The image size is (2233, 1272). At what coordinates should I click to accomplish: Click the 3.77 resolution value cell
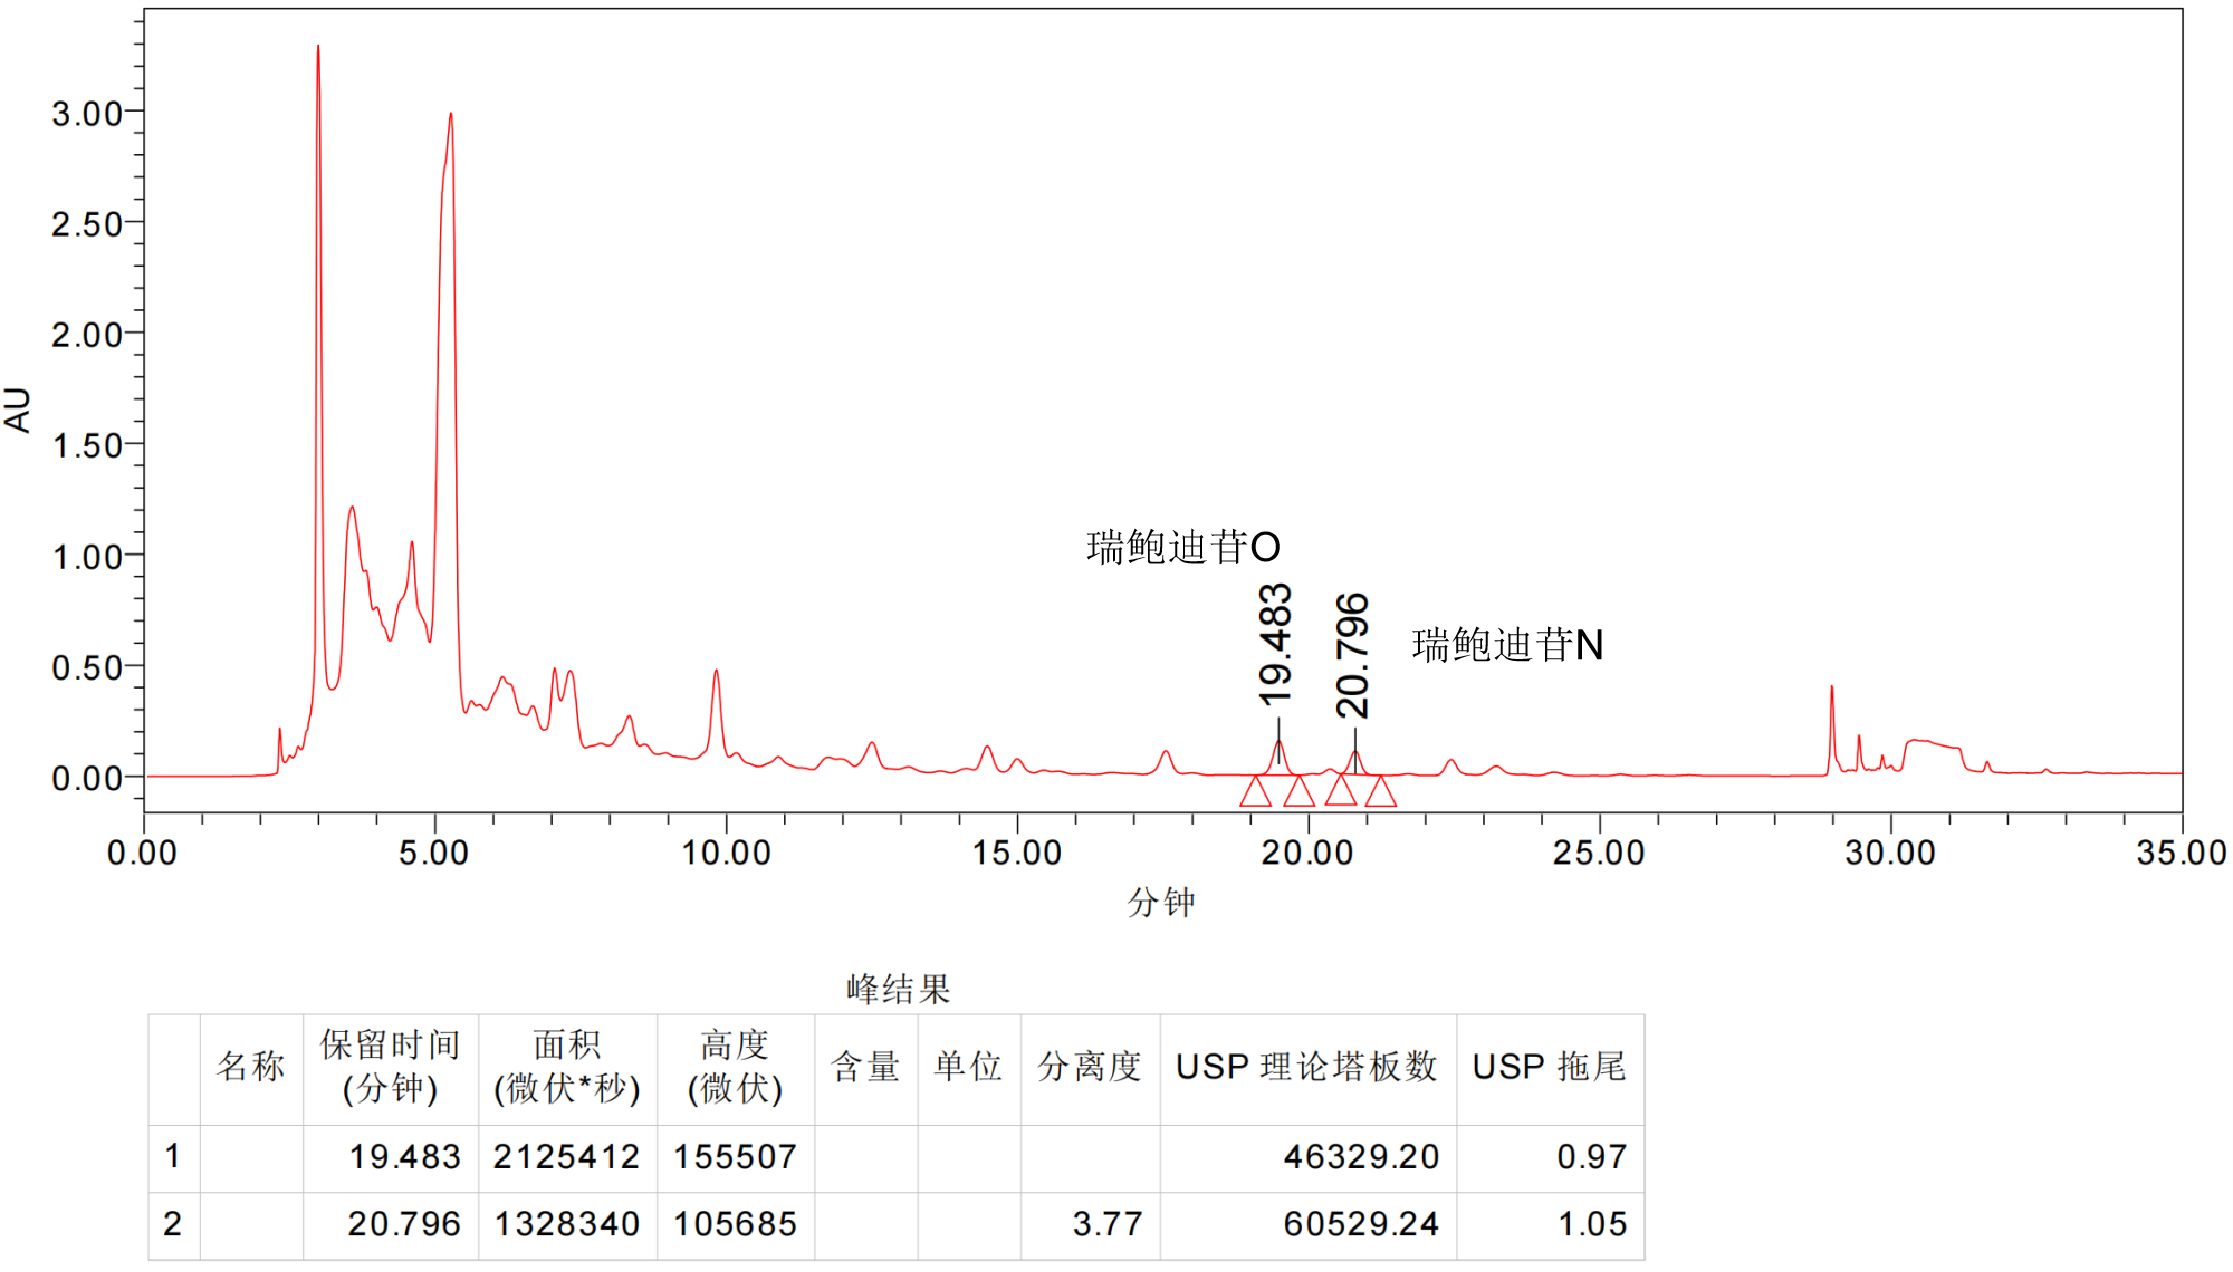(1106, 1224)
